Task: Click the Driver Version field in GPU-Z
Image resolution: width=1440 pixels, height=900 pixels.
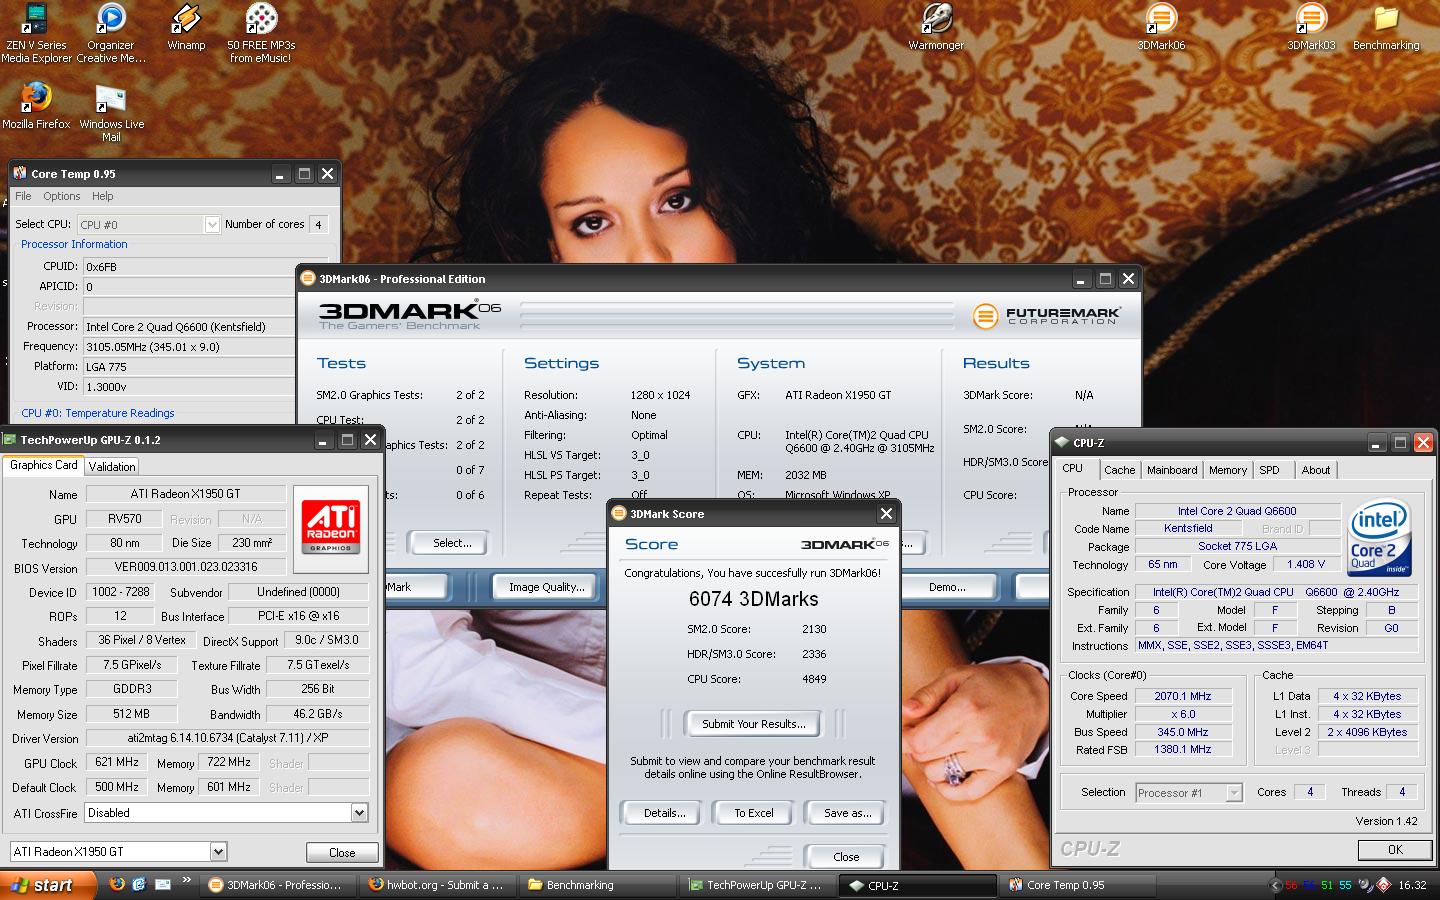Action: click(x=227, y=738)
